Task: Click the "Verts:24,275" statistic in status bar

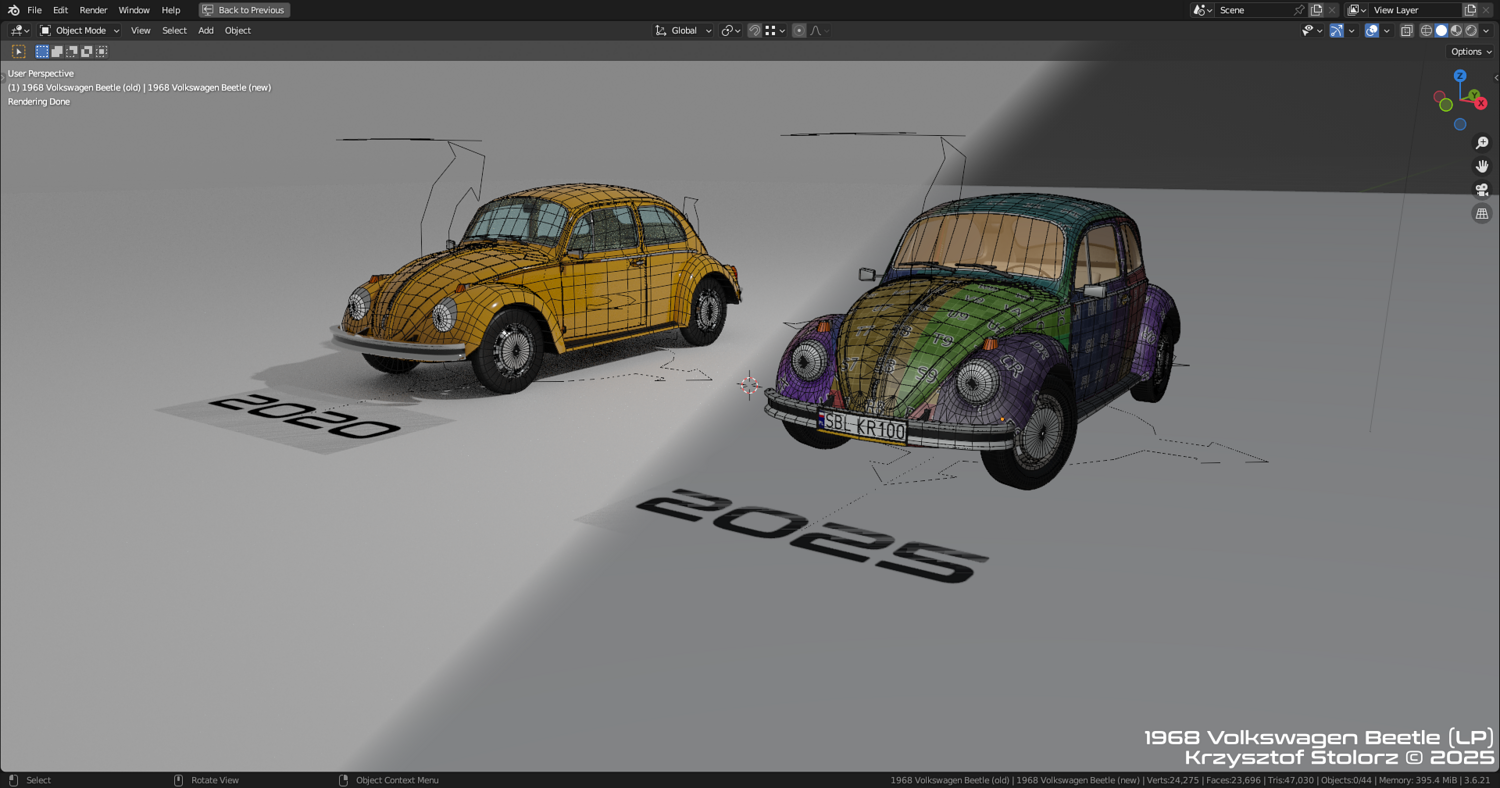Action: tap(1173, 780)
